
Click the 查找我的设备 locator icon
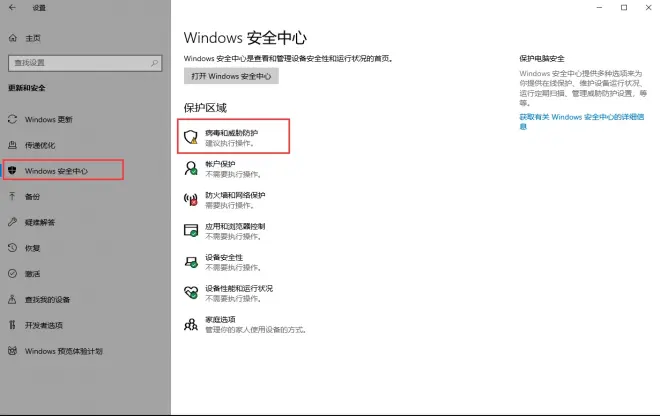[12, 299]
